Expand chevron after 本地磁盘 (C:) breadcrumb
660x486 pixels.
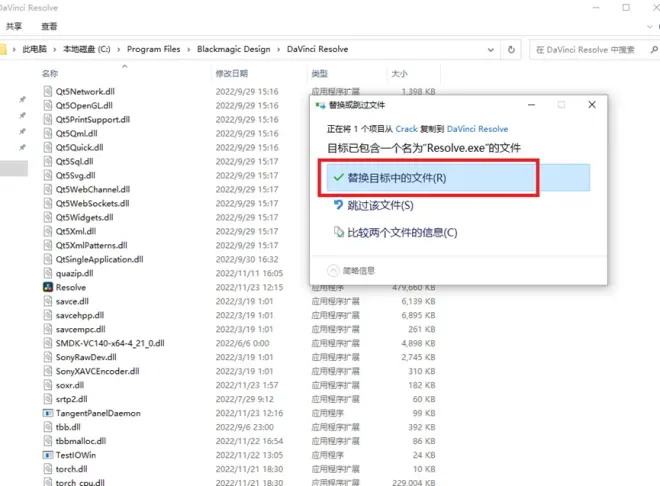(x=119, y=50)
